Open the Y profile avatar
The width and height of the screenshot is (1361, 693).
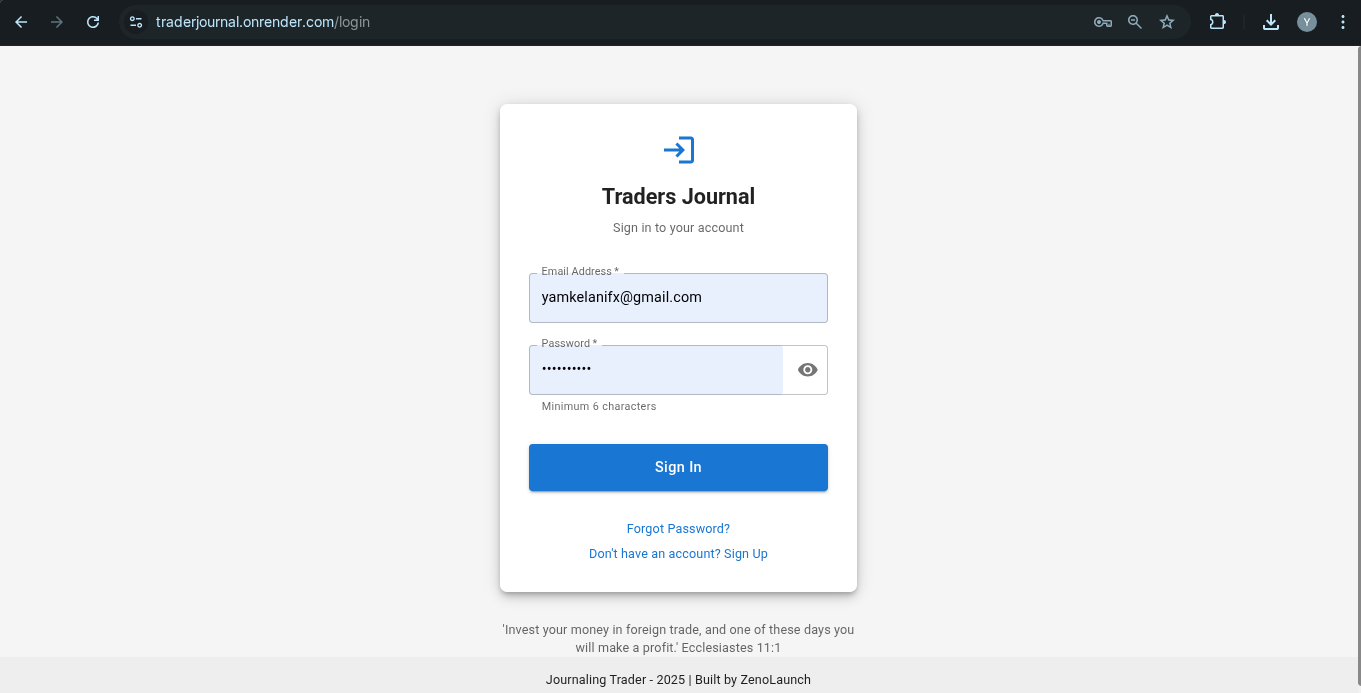point(1307,22)
